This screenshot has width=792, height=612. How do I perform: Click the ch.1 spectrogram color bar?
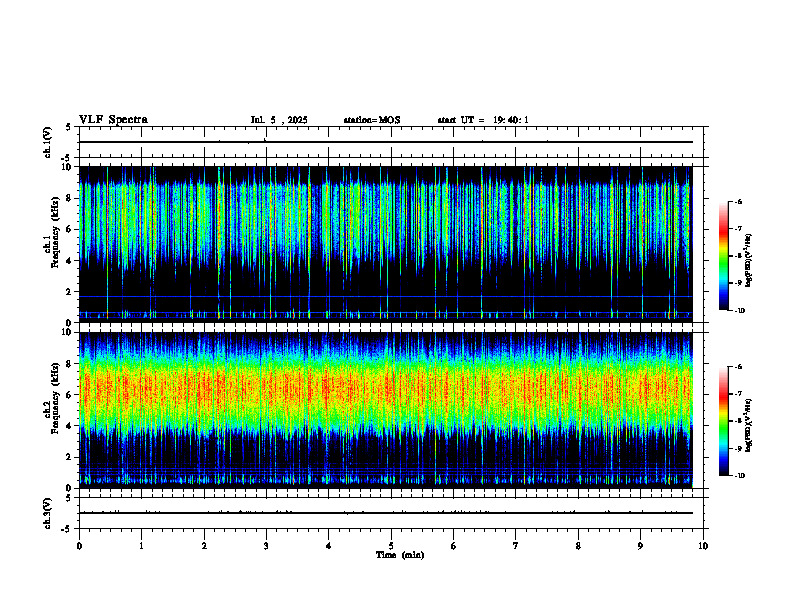(723, 256)
